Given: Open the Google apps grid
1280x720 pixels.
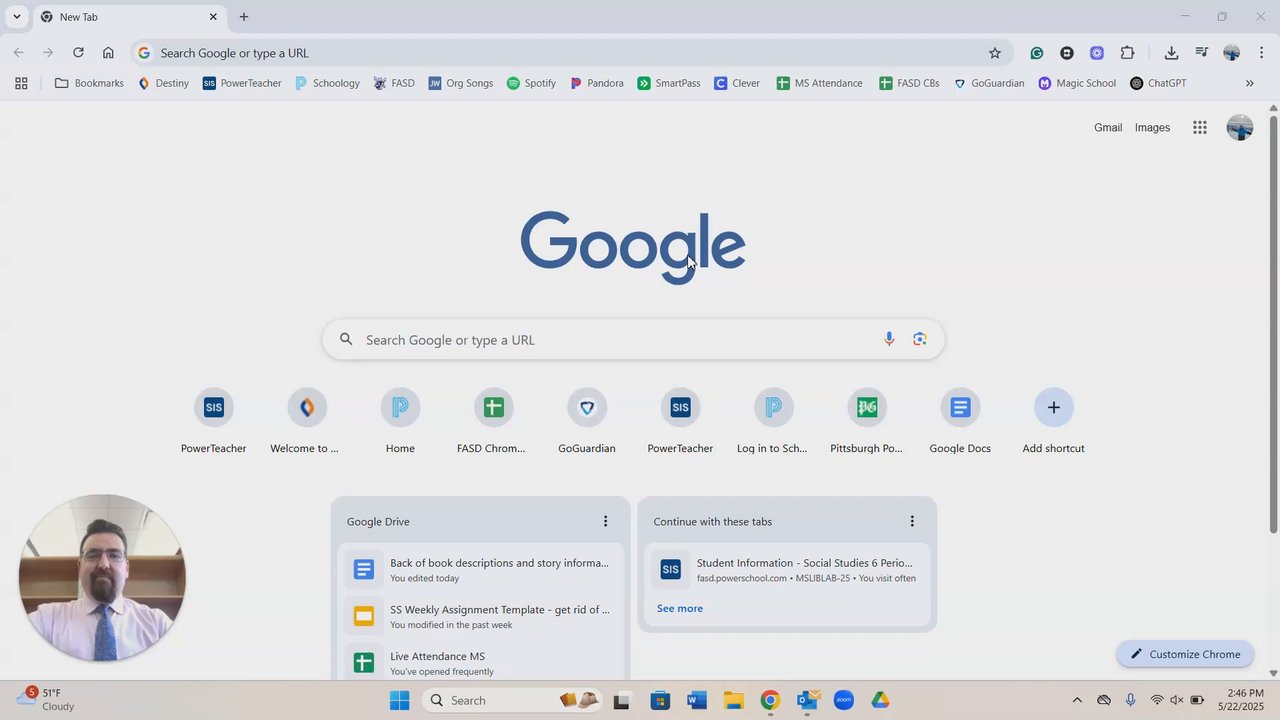Looking at the screenshot, I should (1200, 128).
